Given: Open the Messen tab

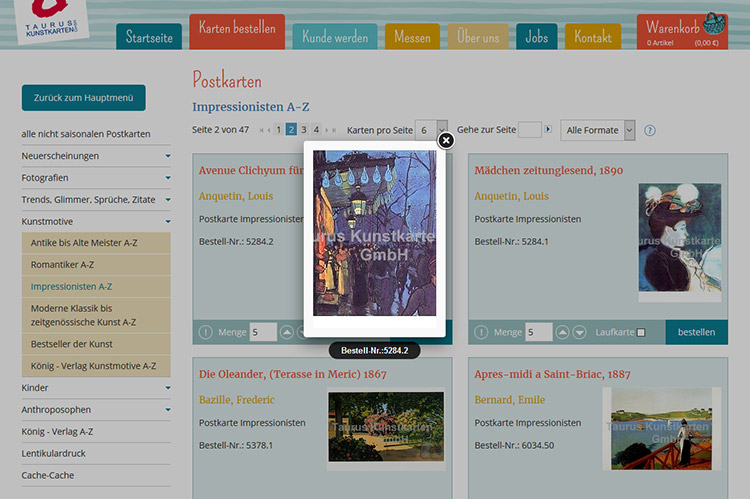Looking at the screenshot, I should [x=412, y=36].
